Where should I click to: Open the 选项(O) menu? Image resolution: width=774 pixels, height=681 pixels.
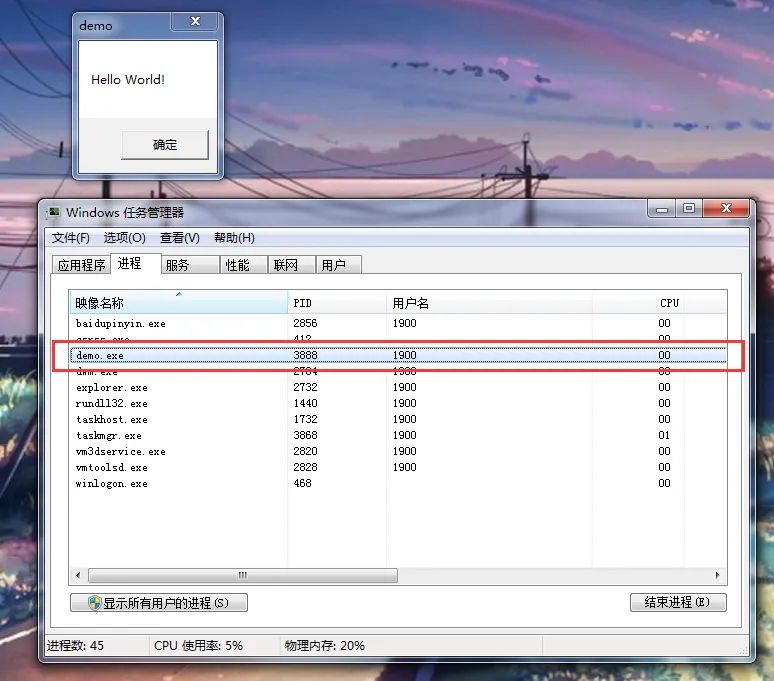tap(124, 238)
